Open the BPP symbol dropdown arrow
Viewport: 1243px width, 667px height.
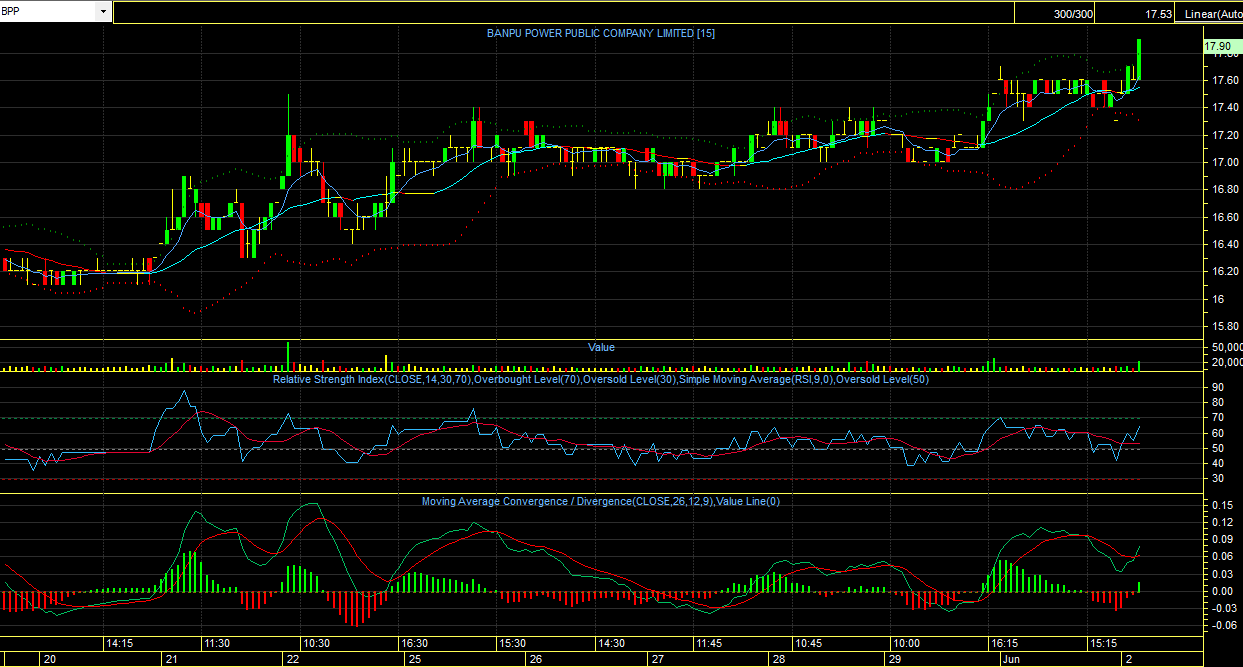[x=104, y=12]
